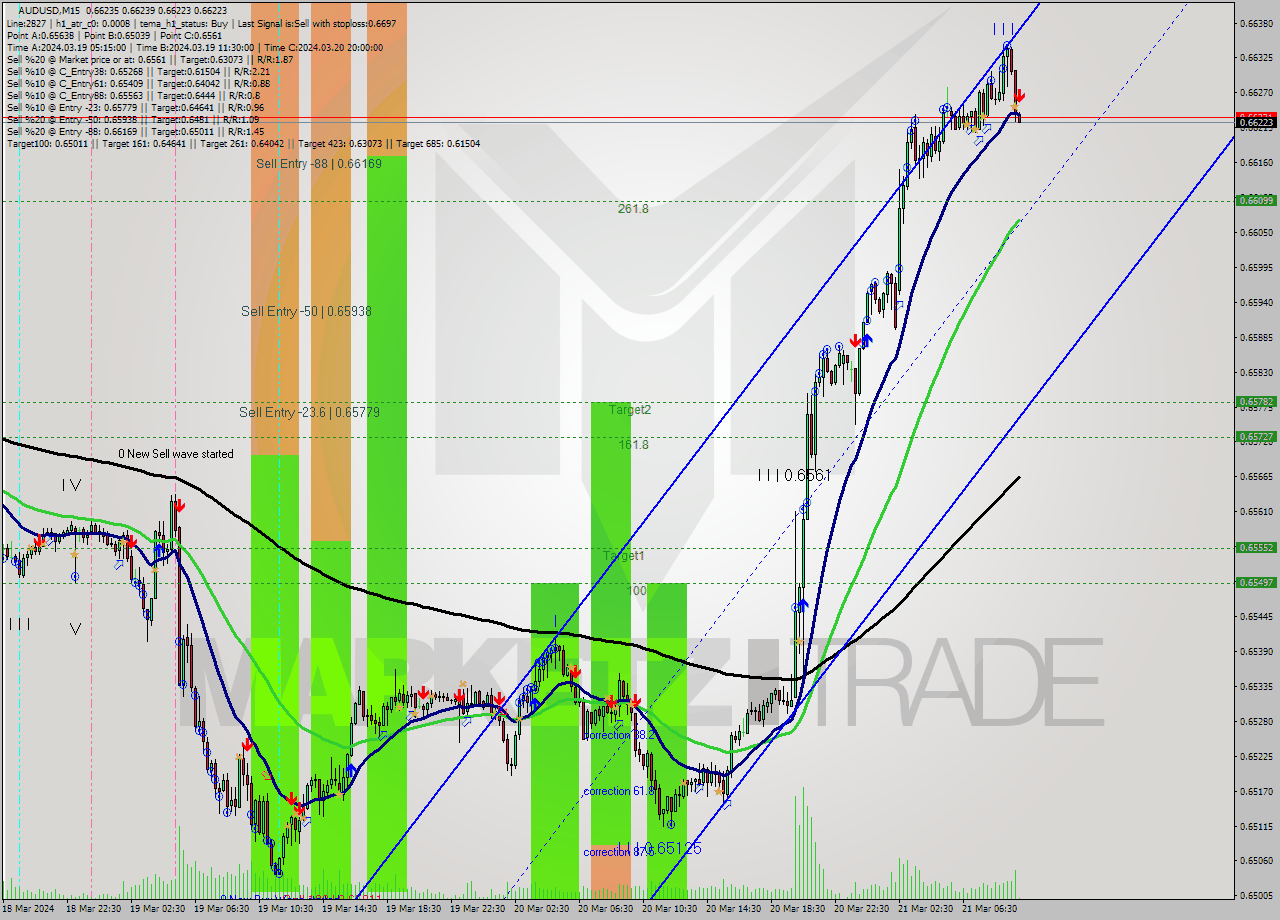Click the '19 Mar 18:30' time axis label
This screenshot has width=1280, height=920.
(414, 909)
